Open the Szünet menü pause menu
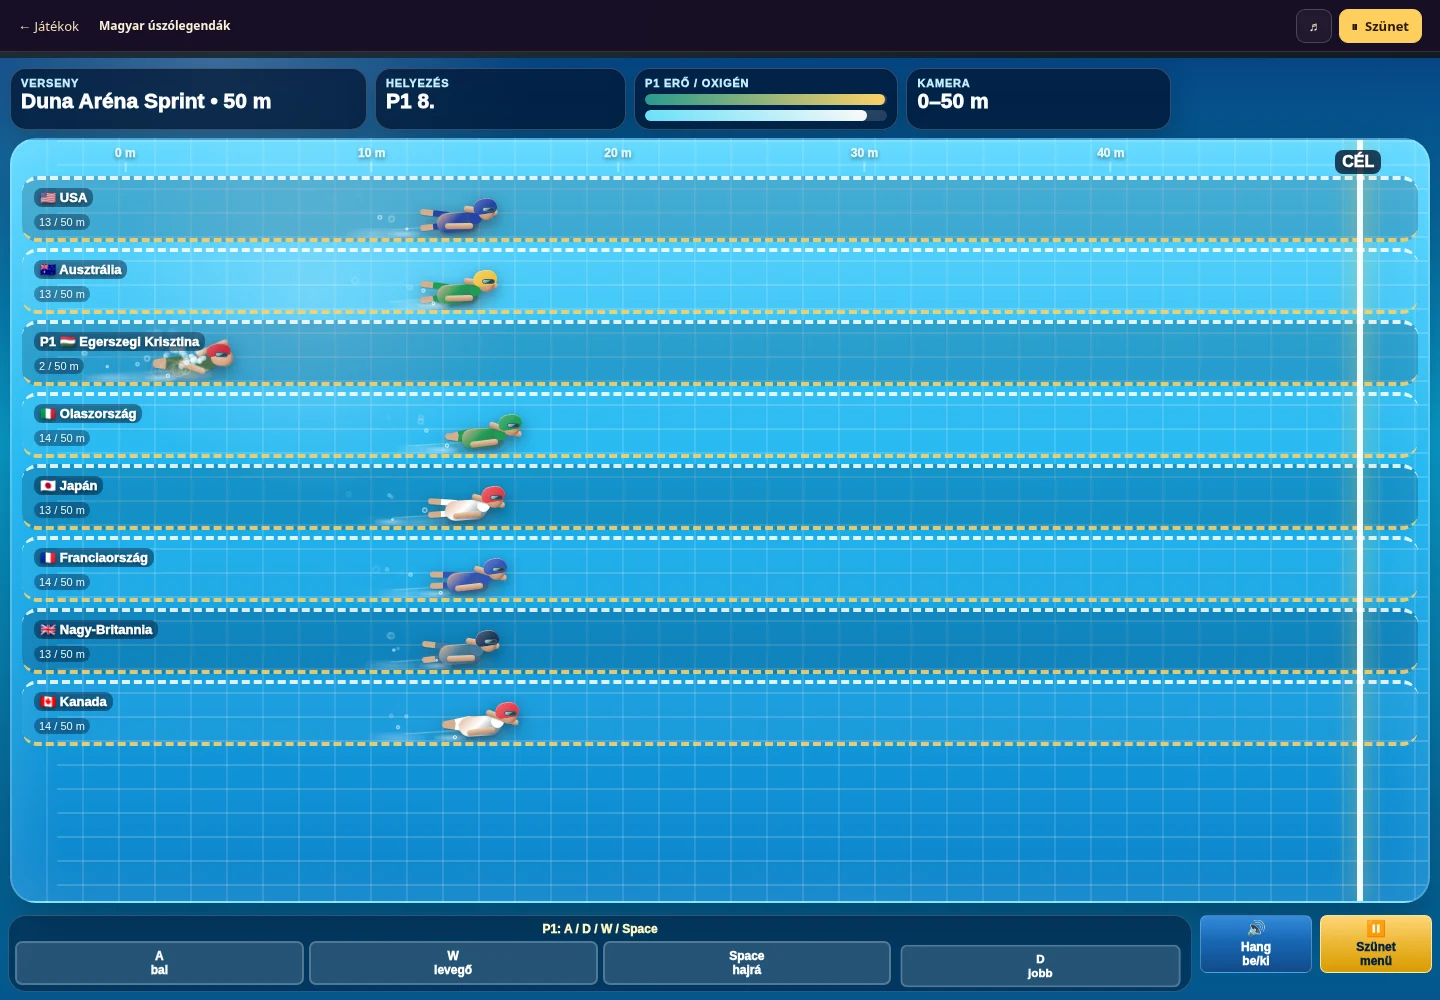1440x1000 pixels. [1376, 944]
